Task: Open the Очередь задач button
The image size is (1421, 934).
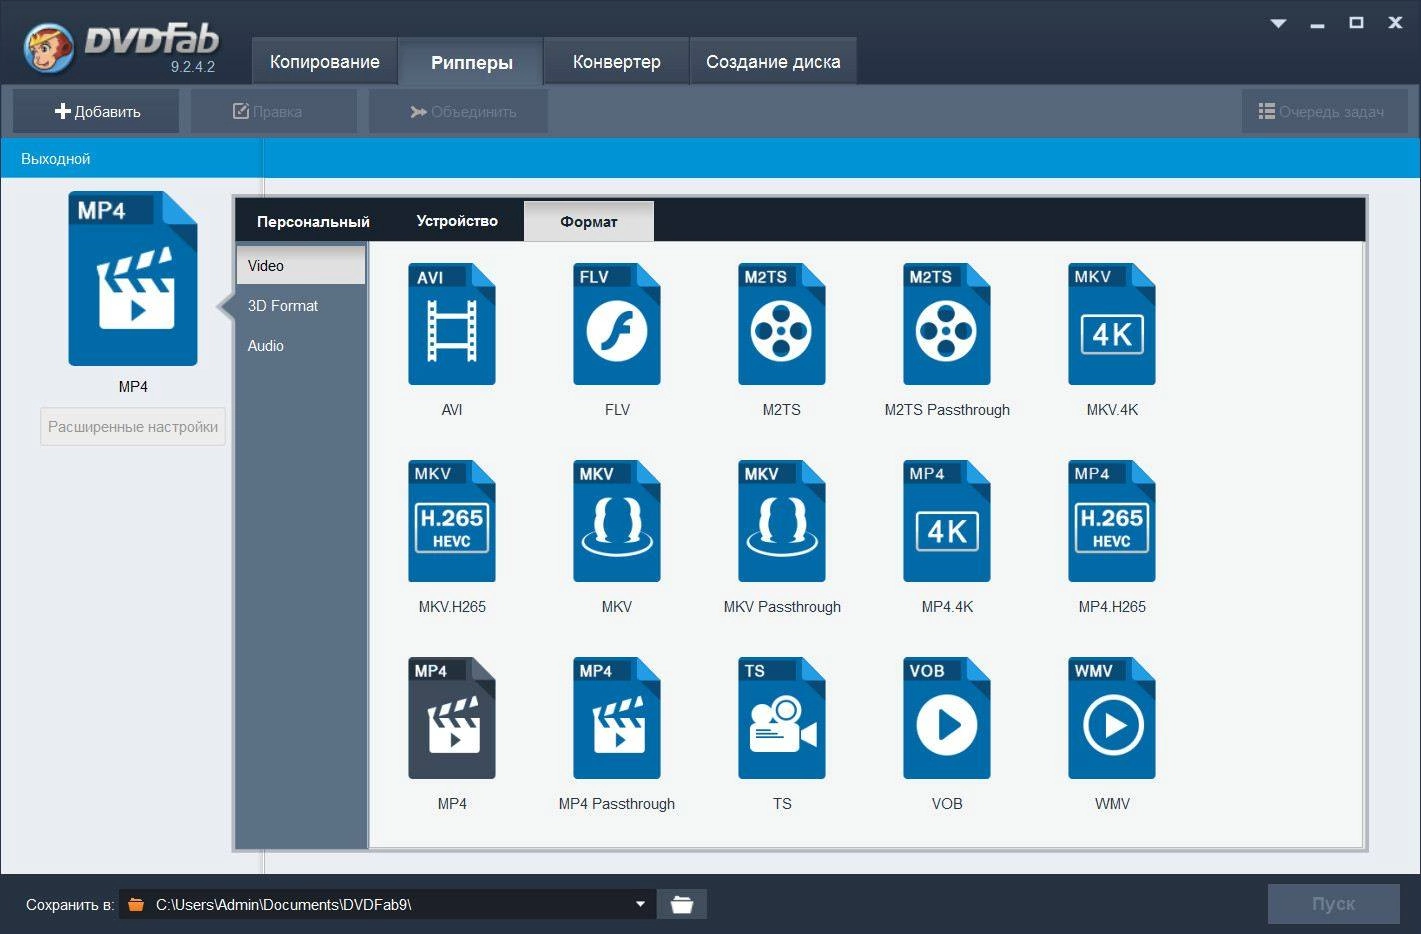Action: (1324, 111)
